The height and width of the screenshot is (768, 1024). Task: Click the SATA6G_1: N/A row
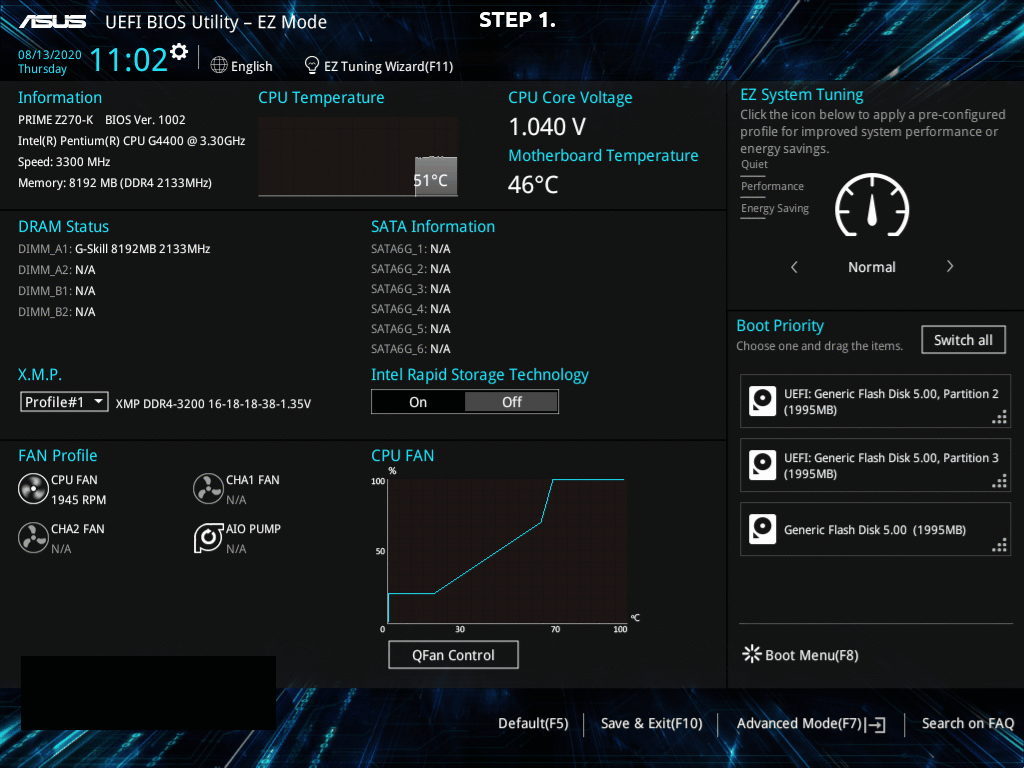click(411, 249)
